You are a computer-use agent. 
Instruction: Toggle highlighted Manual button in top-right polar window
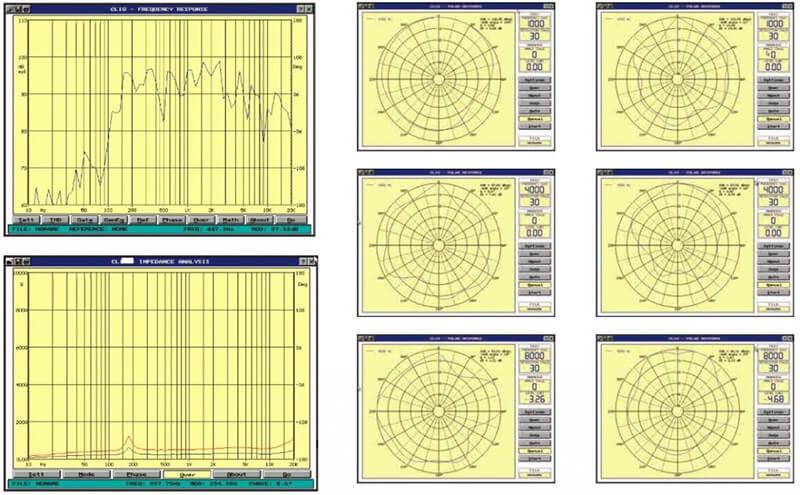pyautogui.click(x=773, y=119)
